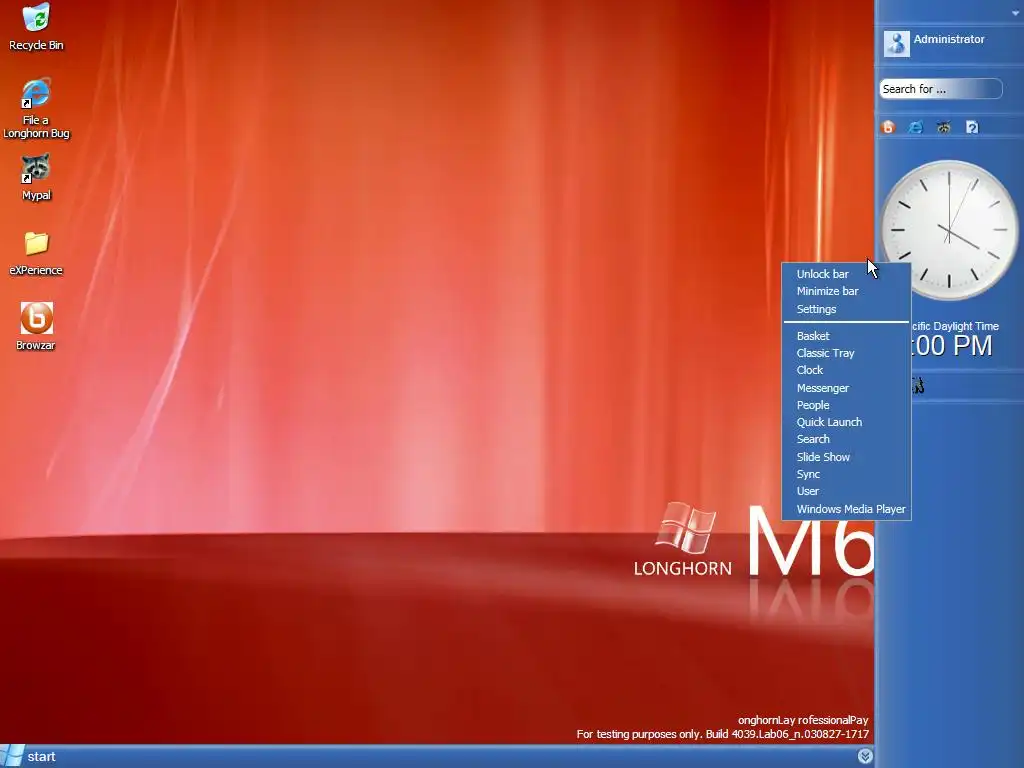Select People tile in context menu
This screenshot has width=1024, height=768.
[846, 405]
